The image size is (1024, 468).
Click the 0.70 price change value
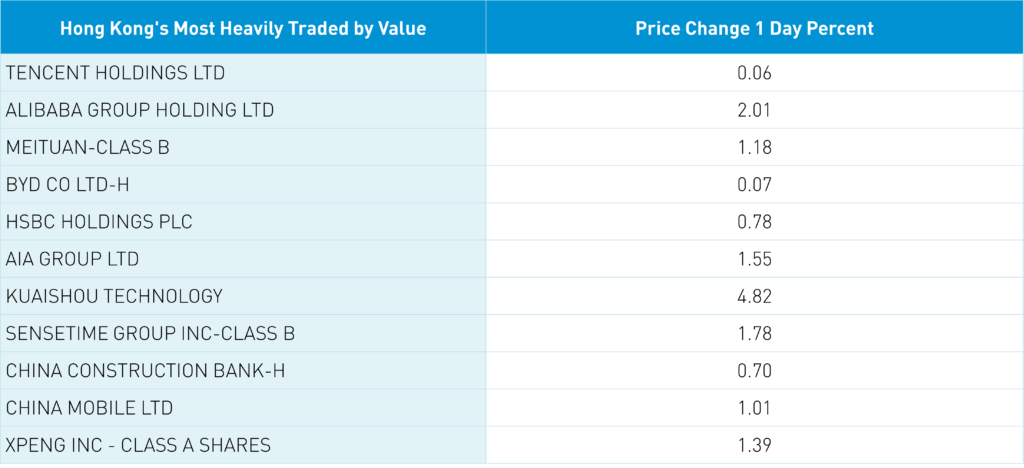point(754,370)
